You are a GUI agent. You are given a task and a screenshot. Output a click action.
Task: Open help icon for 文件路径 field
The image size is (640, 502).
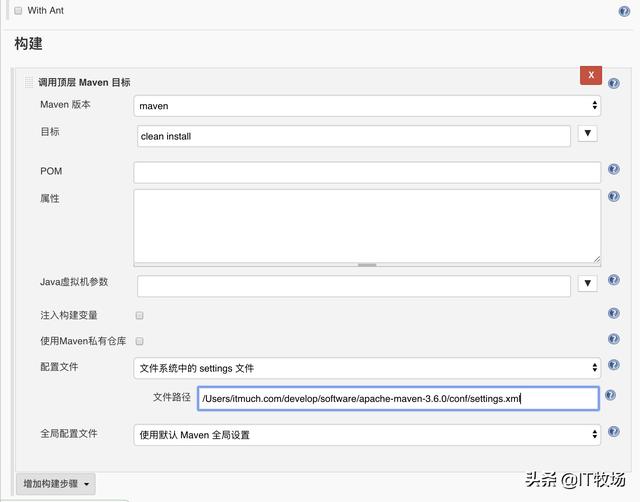(610, 395)
